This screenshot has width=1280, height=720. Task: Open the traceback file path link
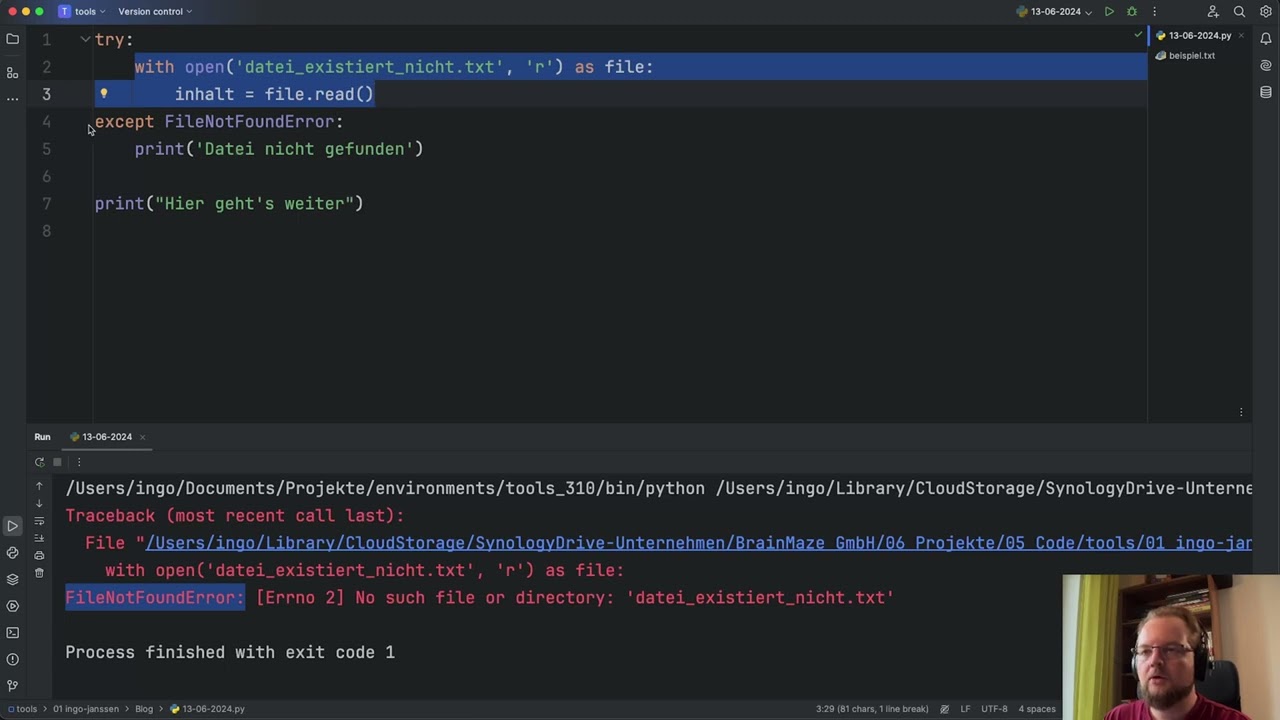699,543
